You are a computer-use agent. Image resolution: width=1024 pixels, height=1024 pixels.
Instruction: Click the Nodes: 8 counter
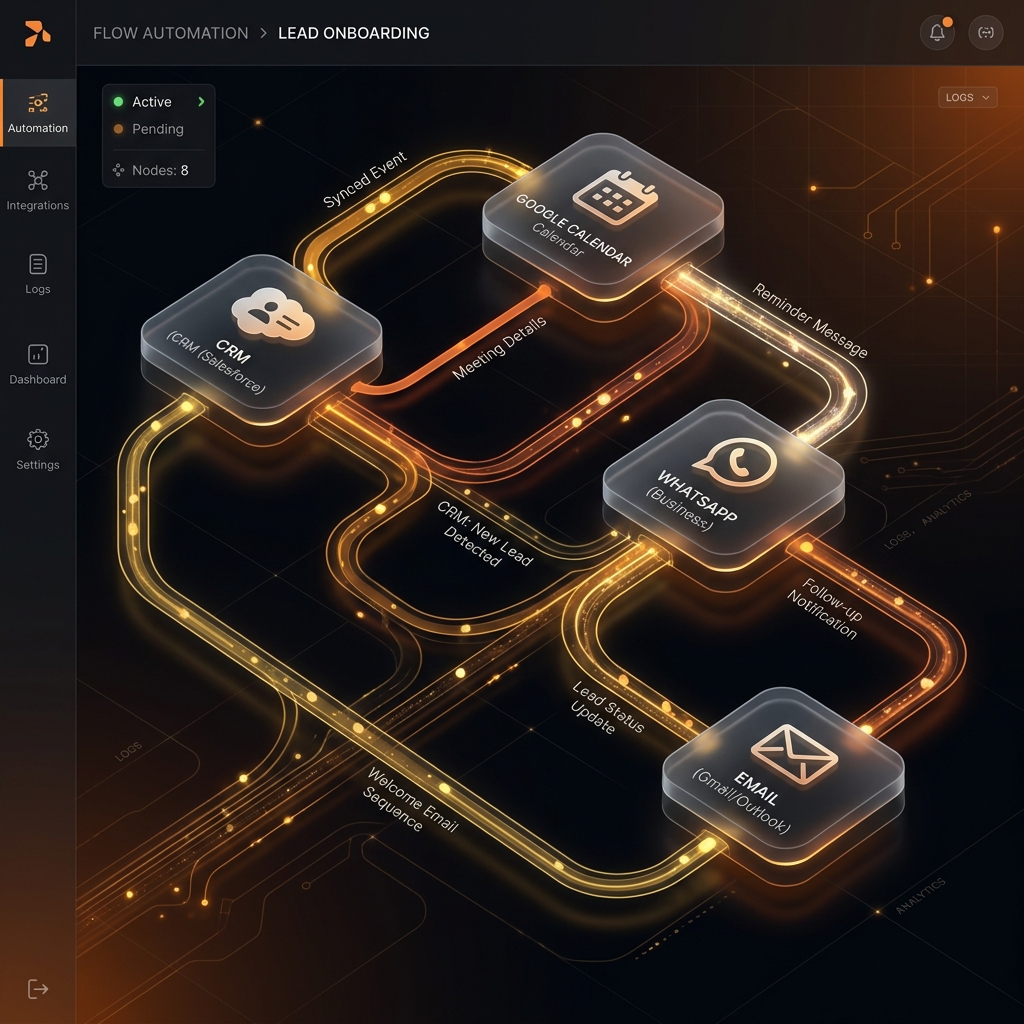(160, 170)
